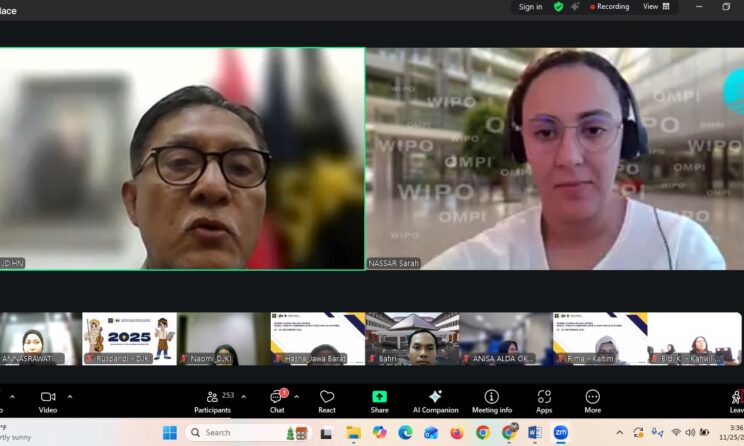Expand the Participants options arrow
Image resolution: width=744 pixels, height=446 pixels.
point(243,396)
